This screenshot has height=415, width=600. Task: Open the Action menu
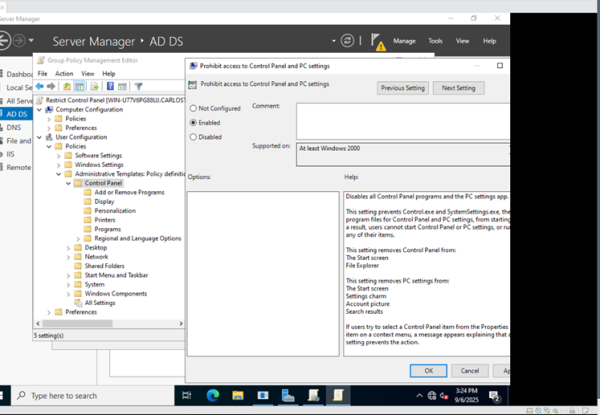coord(64,74)
